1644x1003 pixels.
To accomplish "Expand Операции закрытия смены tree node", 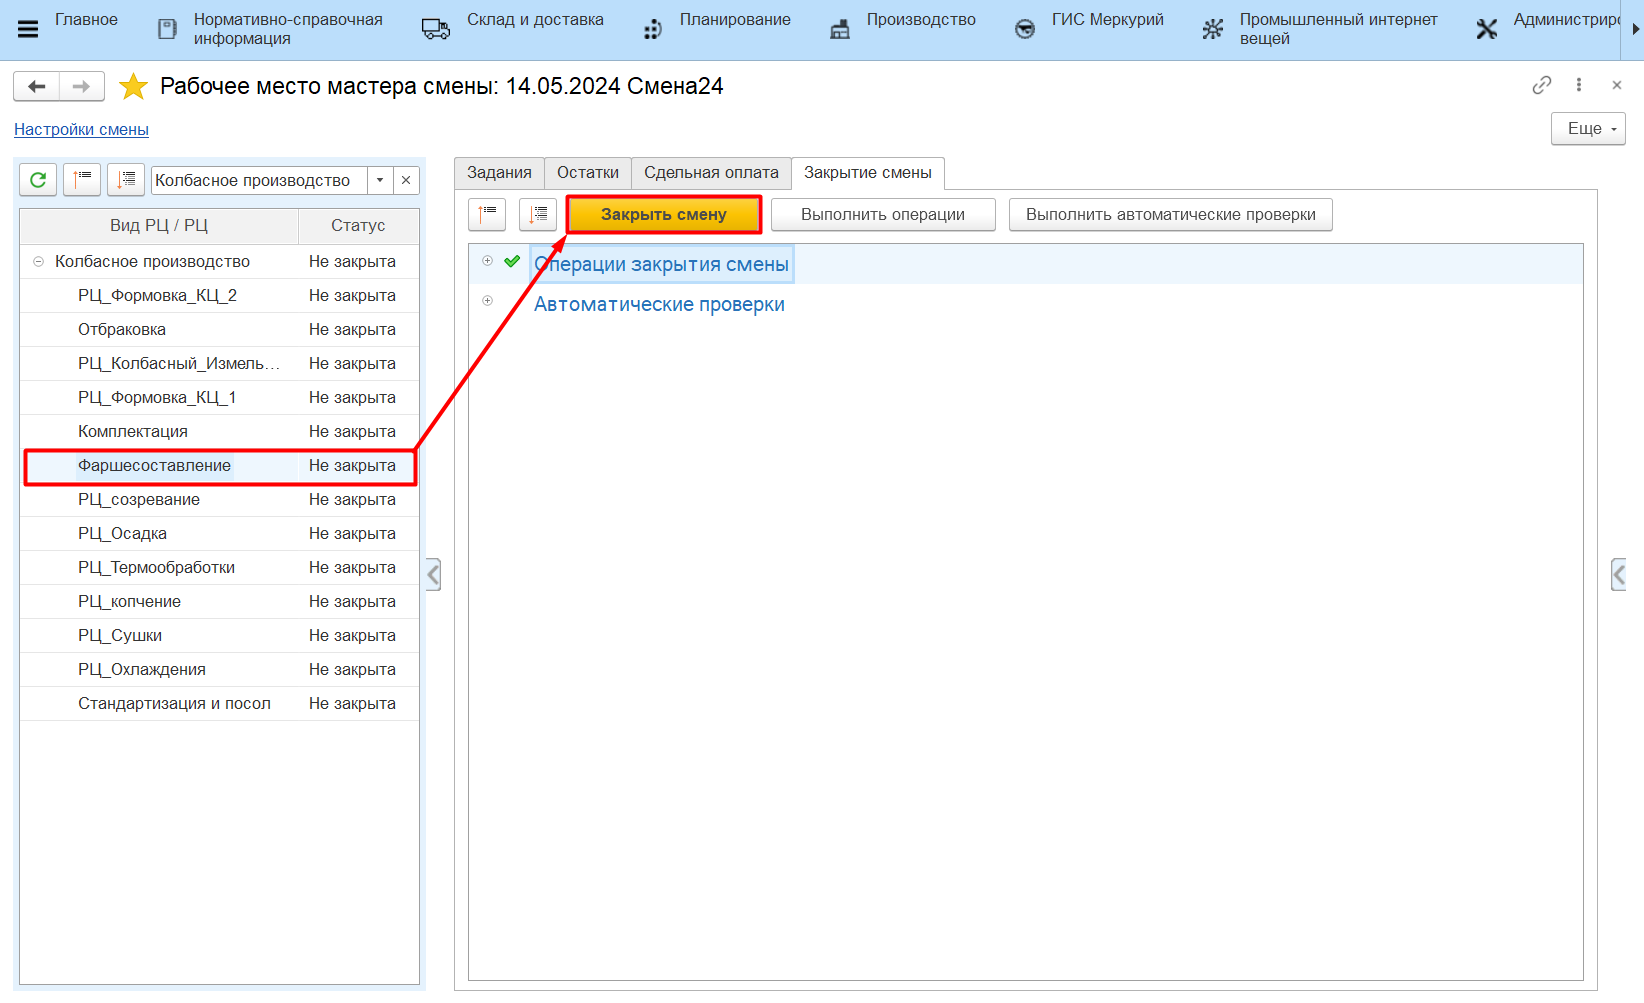I will tap(488, 261).
